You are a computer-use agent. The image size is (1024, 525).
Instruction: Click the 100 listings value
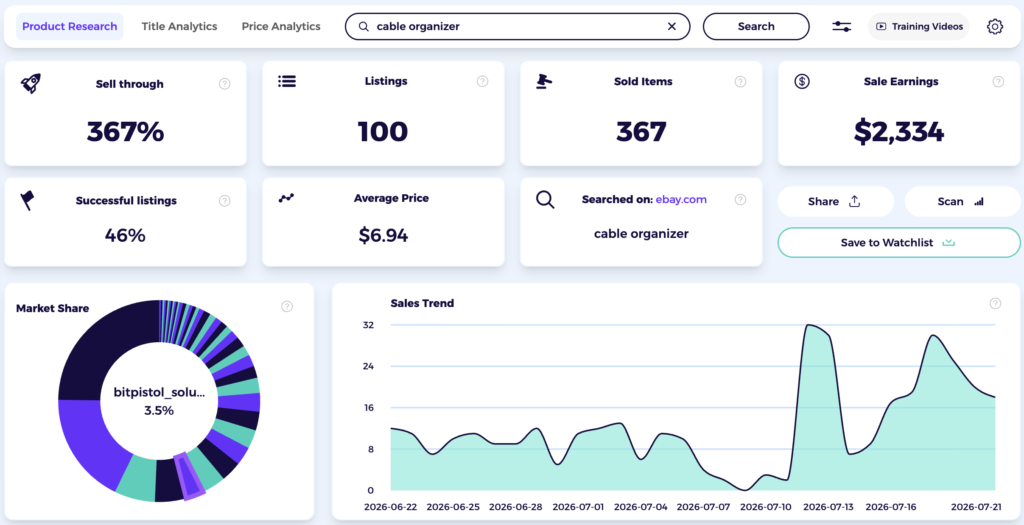[x=383, y=132]
